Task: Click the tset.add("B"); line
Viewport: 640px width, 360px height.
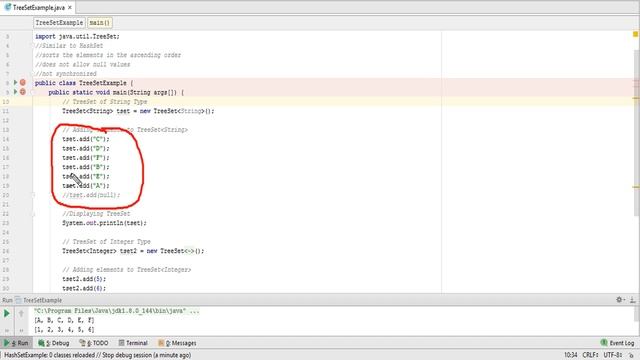Action: pyautogui.click(x=86, y=167)
